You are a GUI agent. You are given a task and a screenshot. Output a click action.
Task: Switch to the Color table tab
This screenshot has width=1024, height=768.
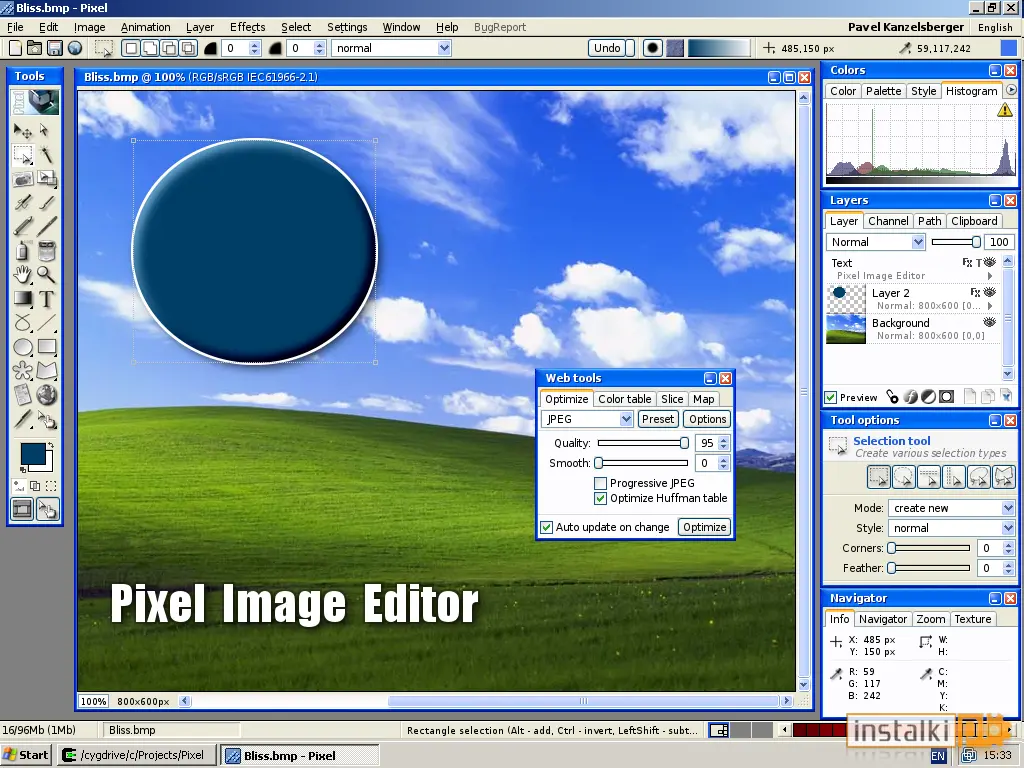624,399
